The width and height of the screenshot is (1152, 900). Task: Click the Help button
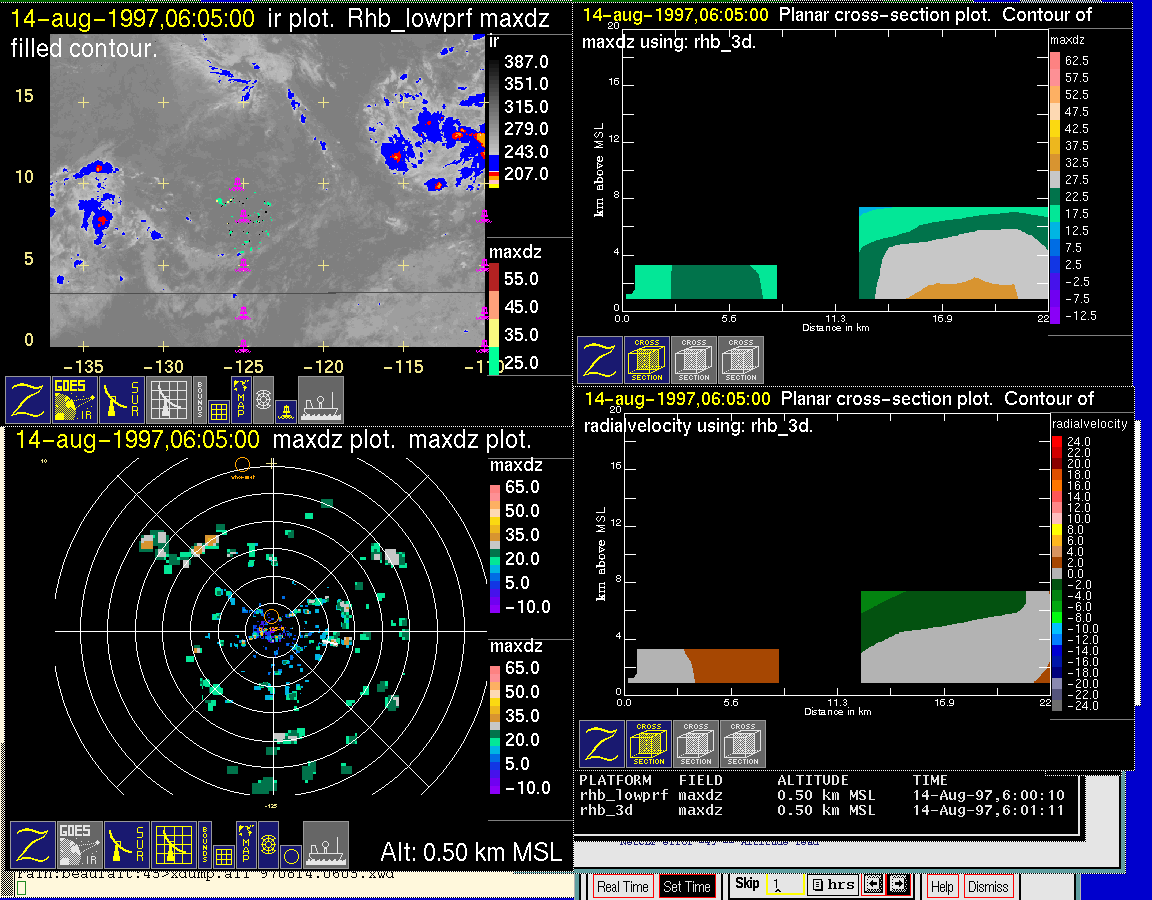(x=942, y=886)
